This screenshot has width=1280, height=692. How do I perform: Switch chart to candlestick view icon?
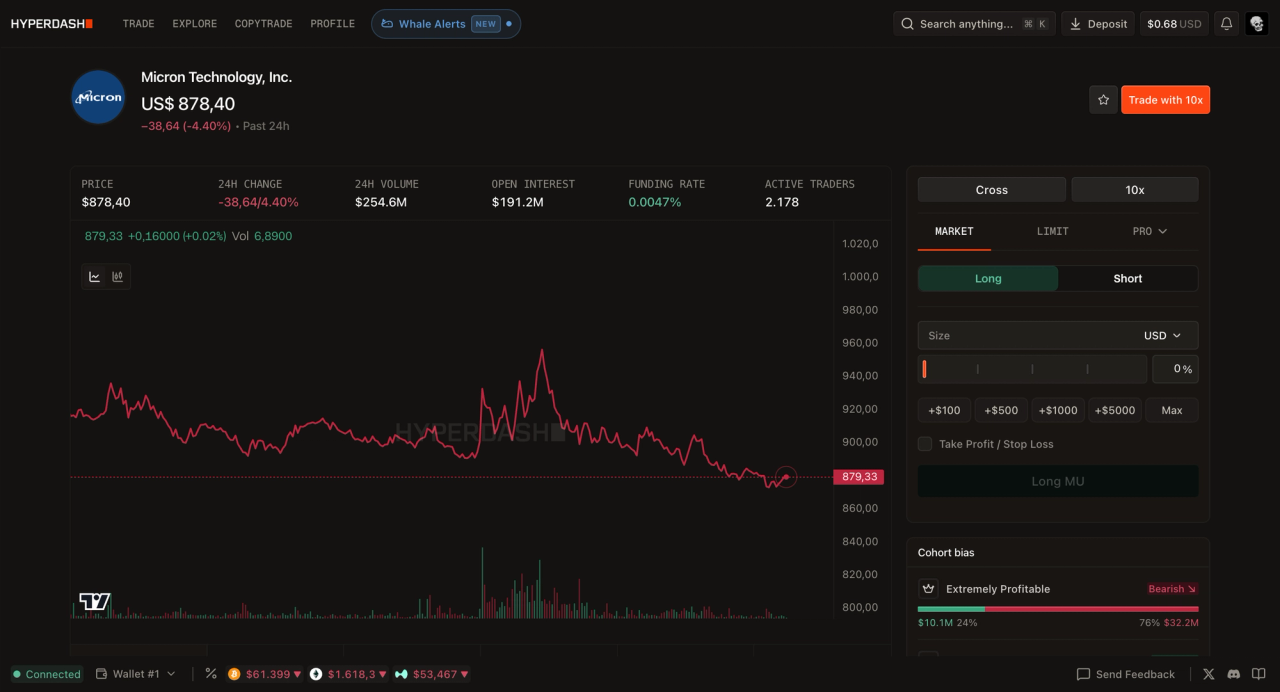click(118, 277)
